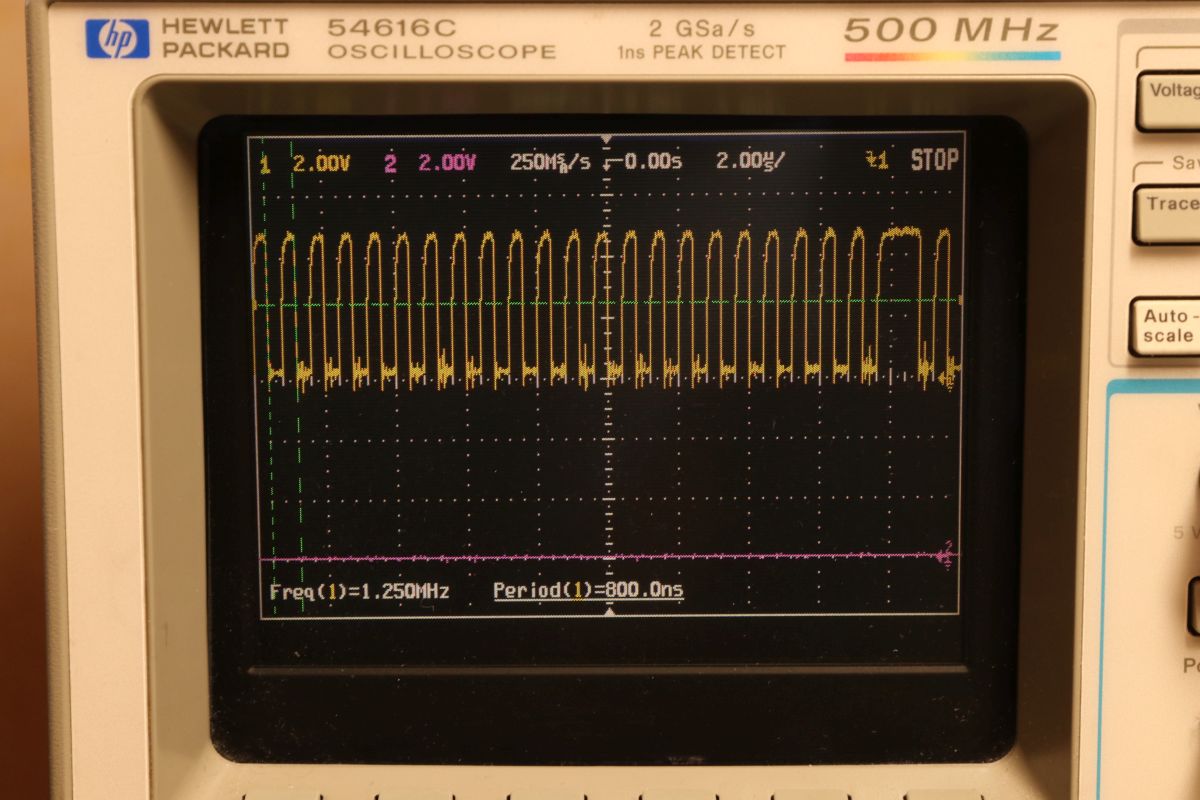1200x800 pixels.
Task: Click the 250MSa/s sample rate readout
Action: coord(550,162)
